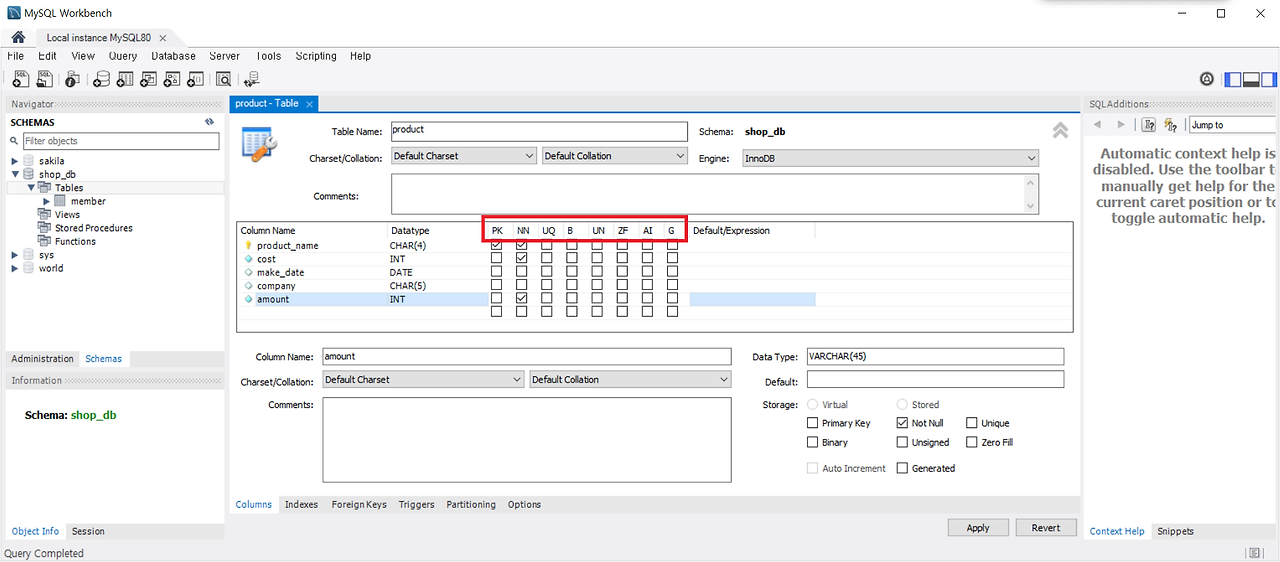Image resolution: width=1280 pixels, height=562 pixels.
Task: Open the Query menu
Action: click(x=123, y=56)
